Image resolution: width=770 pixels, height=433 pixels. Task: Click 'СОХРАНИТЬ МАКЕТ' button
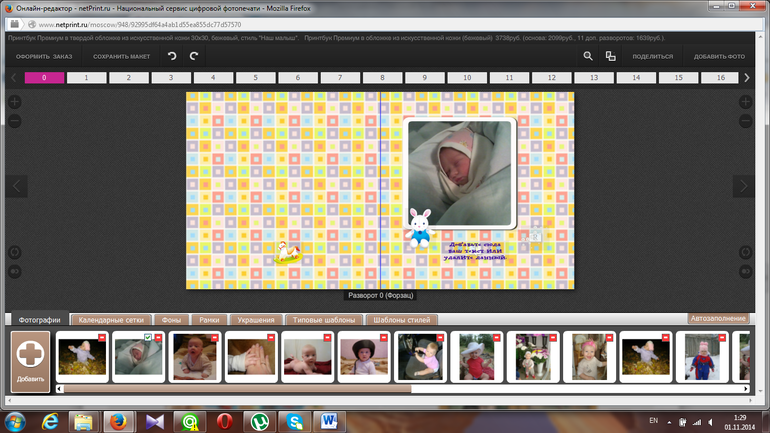pyautogui.click(x=121, y=57)
